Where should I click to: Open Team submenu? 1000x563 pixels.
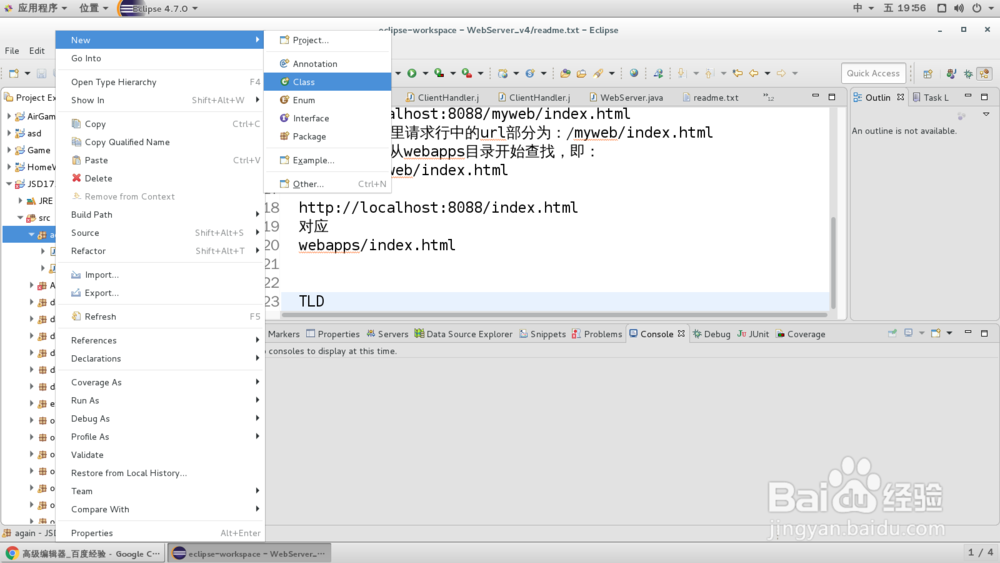pos(159,491)
